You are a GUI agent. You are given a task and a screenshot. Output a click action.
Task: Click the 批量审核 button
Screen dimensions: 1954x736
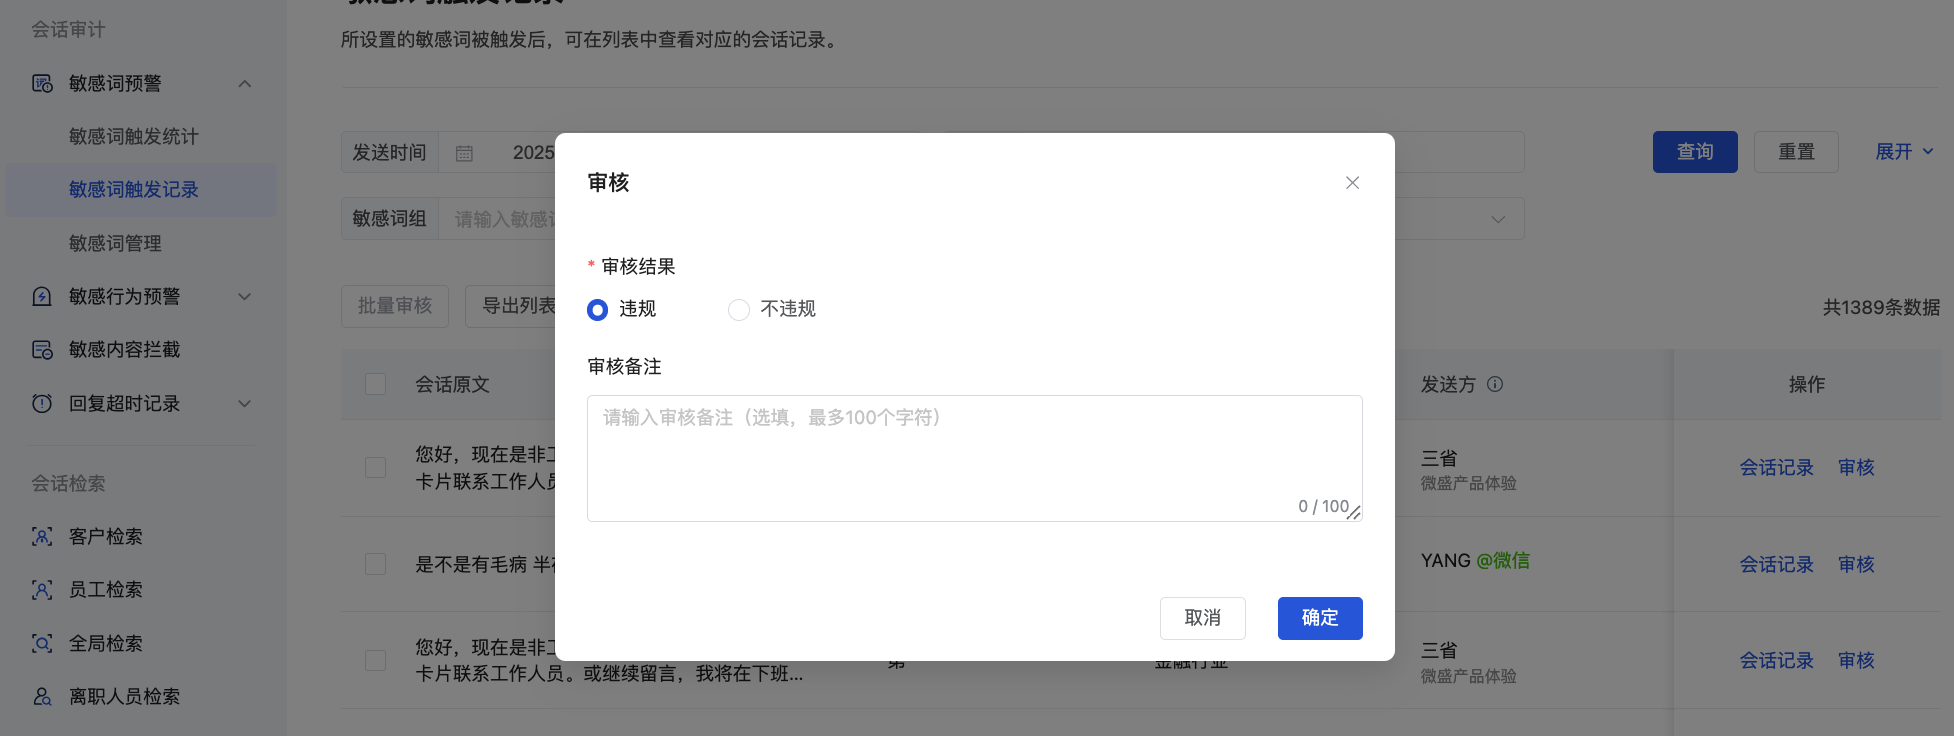click(395, 306)
